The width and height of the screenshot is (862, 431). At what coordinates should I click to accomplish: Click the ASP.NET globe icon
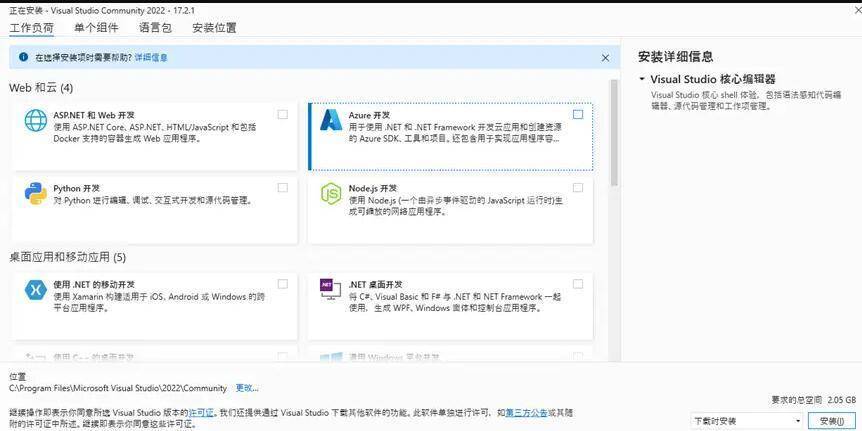coord(36,120)
